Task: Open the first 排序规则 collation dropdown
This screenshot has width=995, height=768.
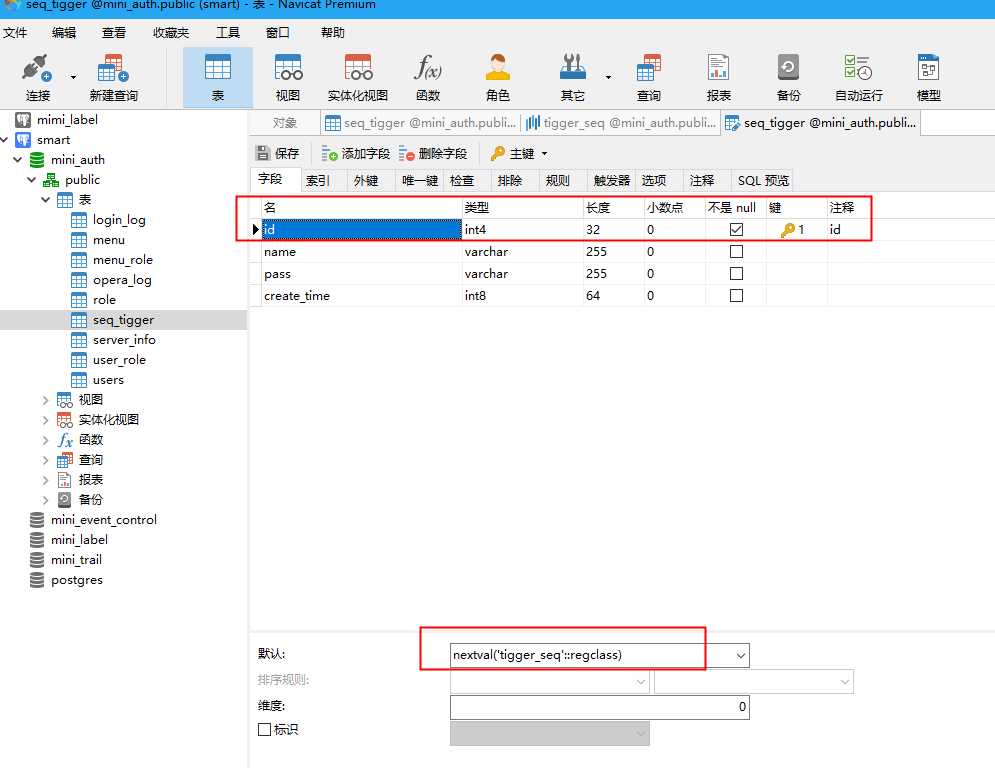Action: [x=641, y=682]
